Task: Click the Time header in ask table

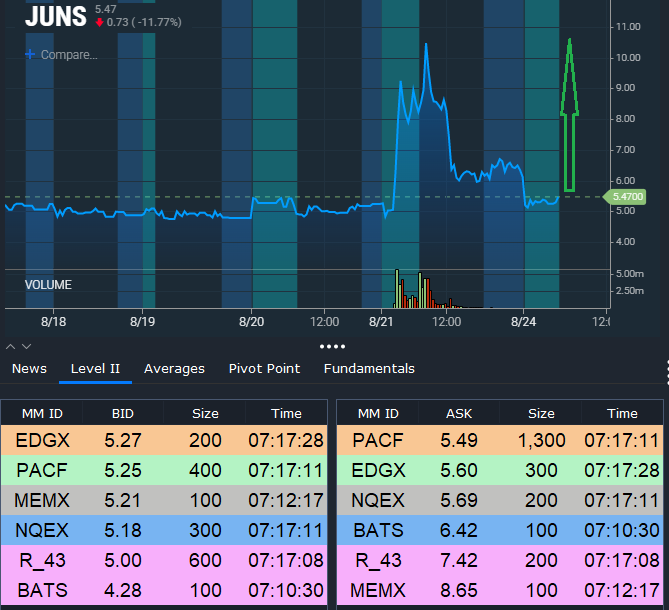Action: point(622,413)
